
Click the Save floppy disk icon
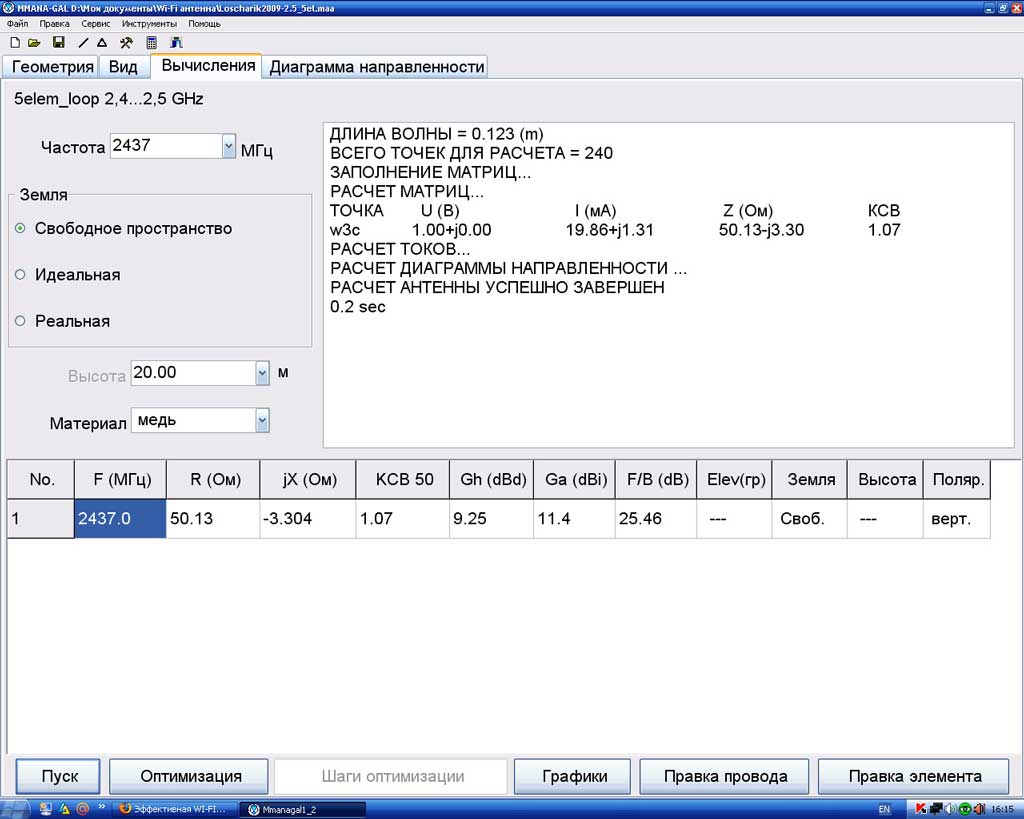coord(59,43)
